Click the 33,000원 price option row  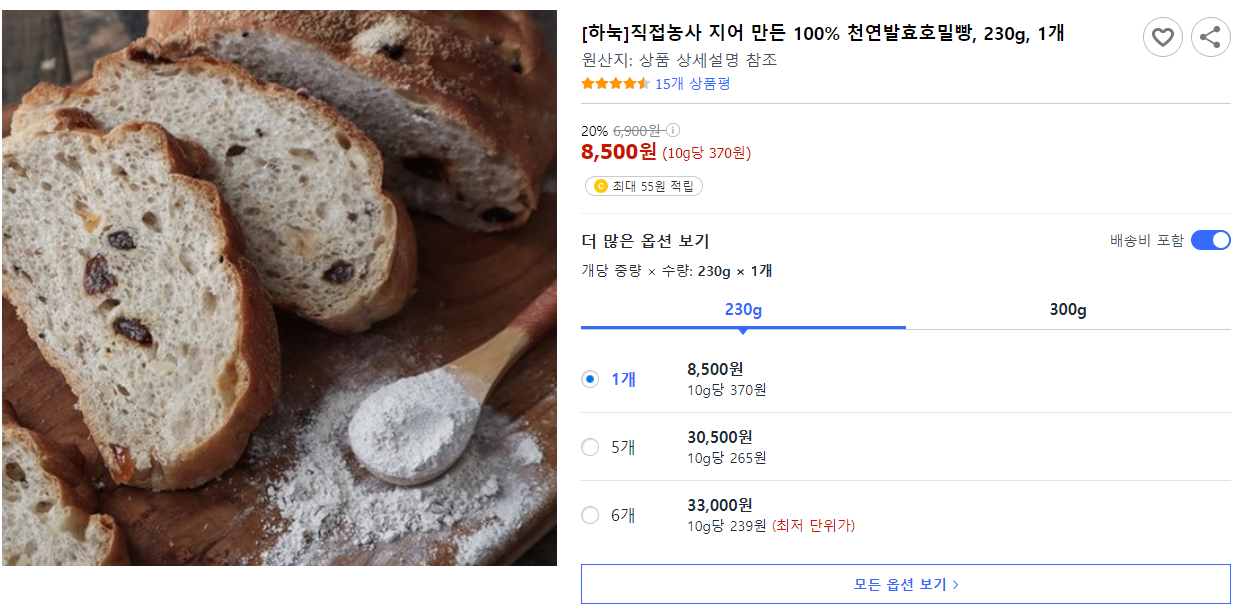(x=906, y=515)
